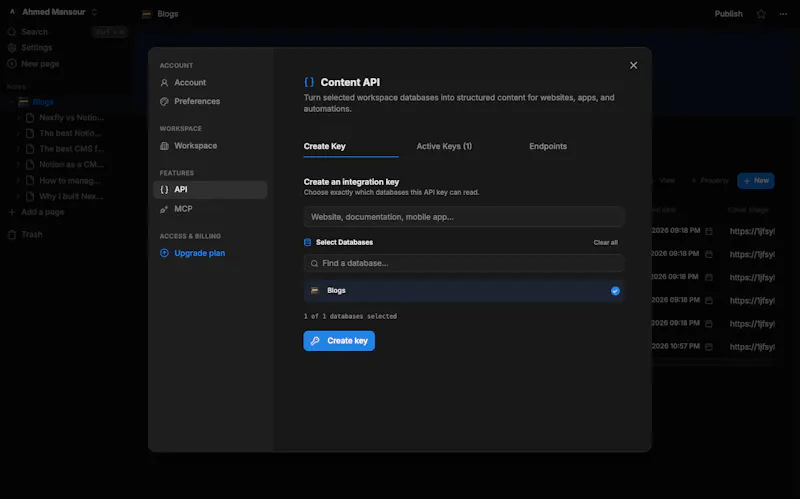Click Search in the left sidebar
The height and width of the screenshot is (499, 800).
(34, 32)
